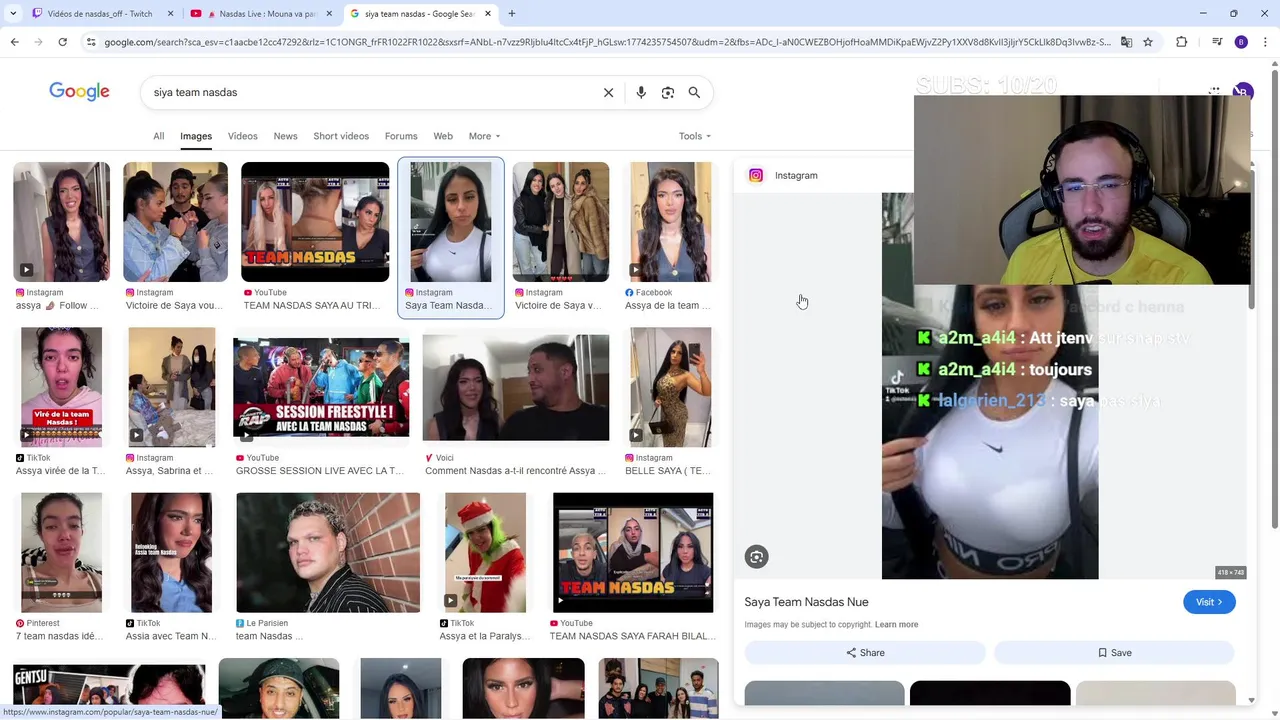Click the browser address bar URL
The image size is (1280, 720).
607,42
